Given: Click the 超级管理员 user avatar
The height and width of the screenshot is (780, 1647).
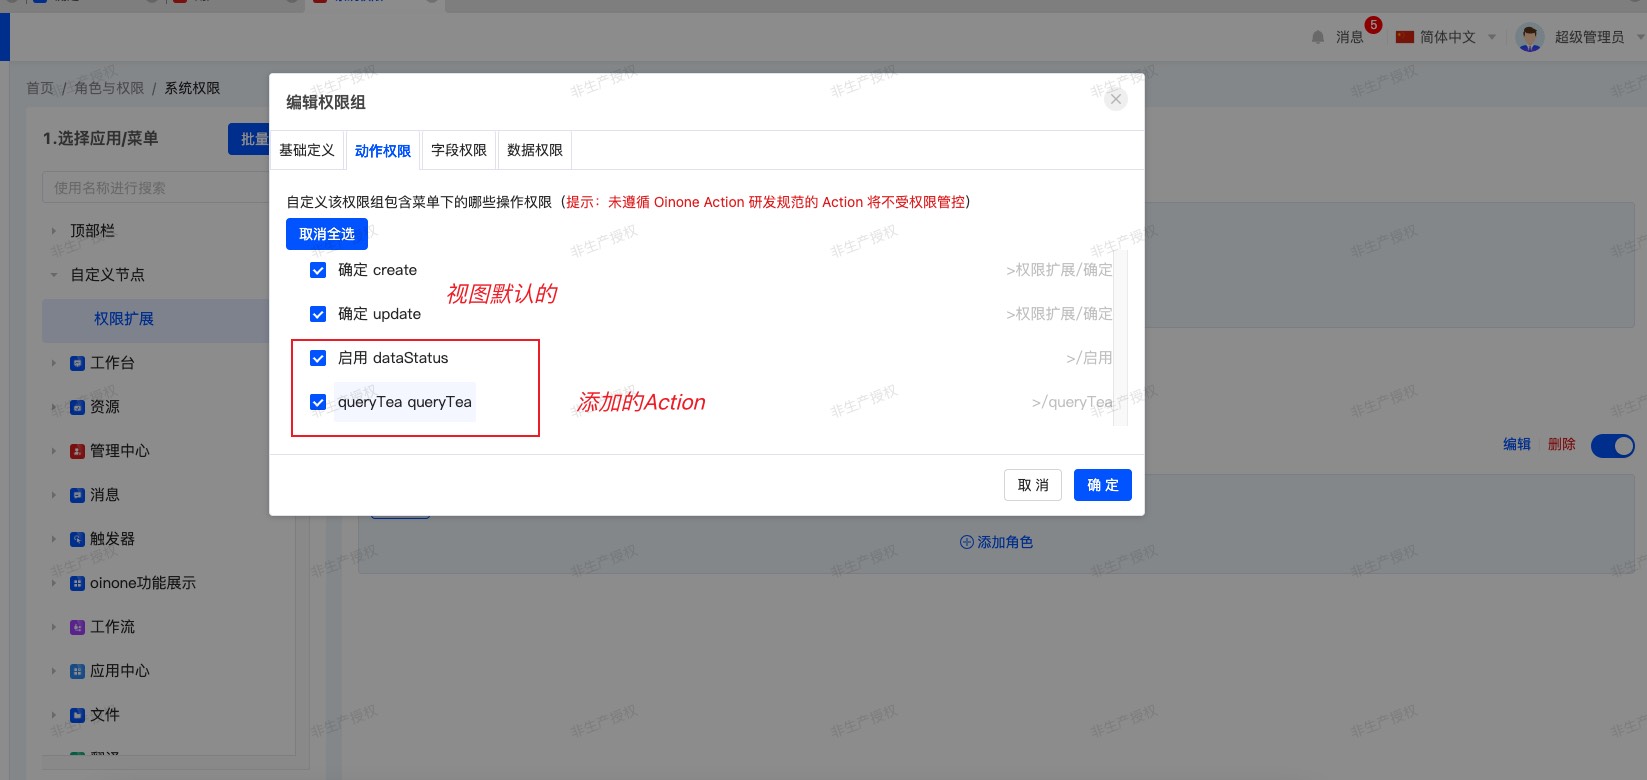Looking at the screenshot, I should (1530, 37).
